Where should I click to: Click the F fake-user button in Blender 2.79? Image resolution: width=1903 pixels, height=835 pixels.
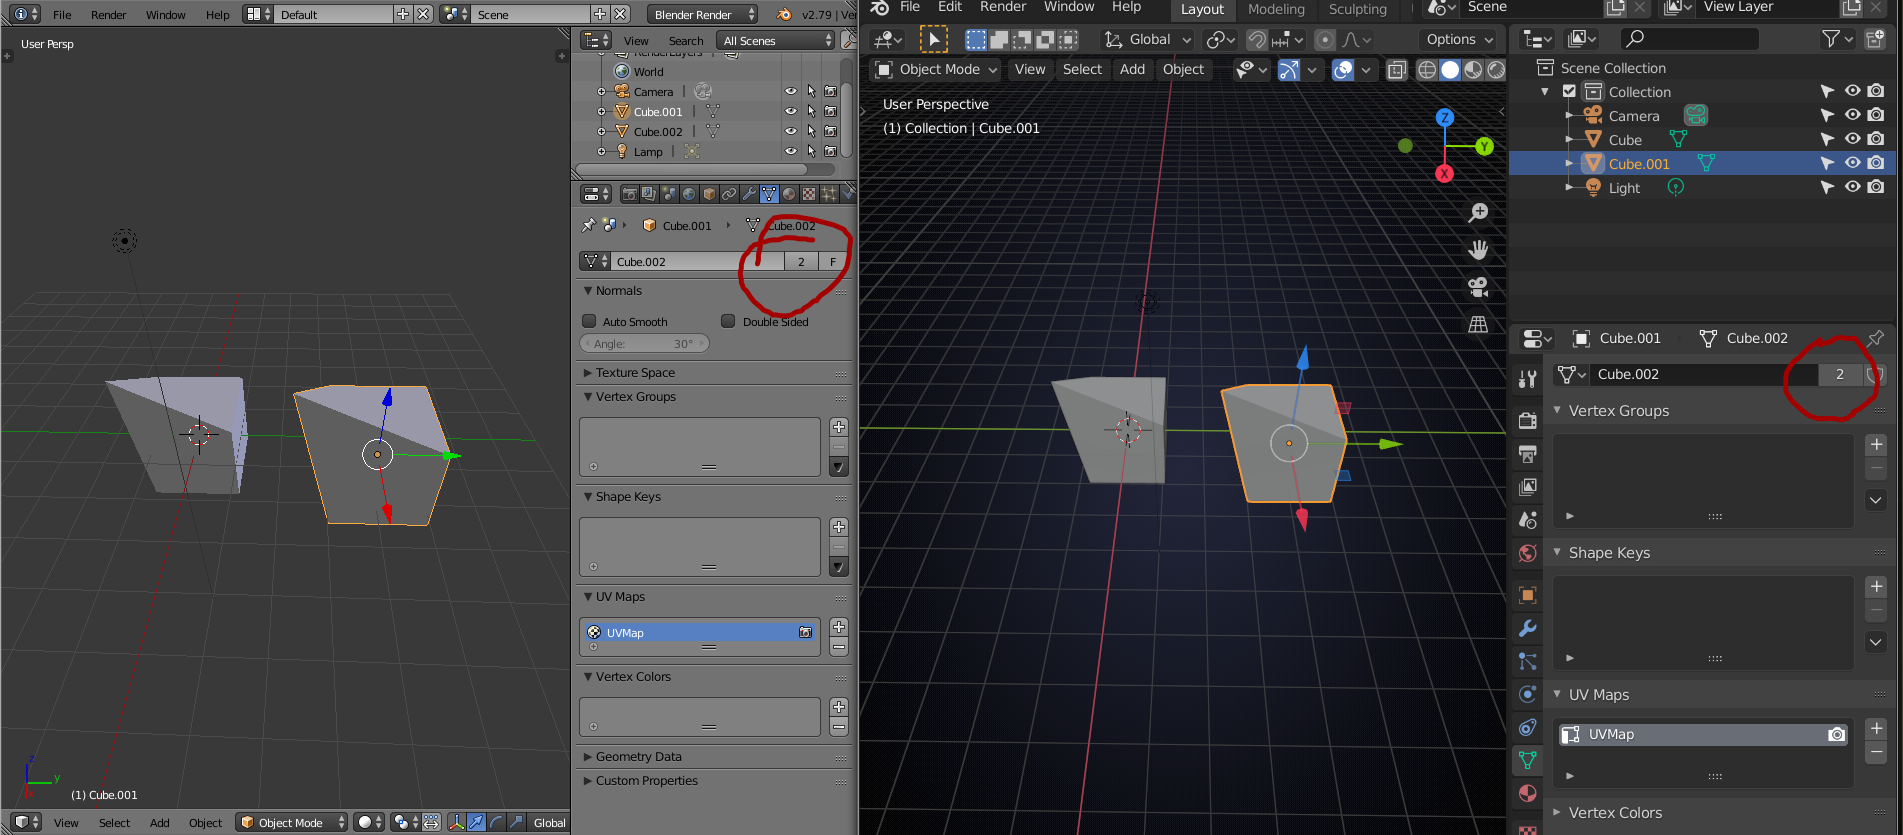[x=832, y=262]
